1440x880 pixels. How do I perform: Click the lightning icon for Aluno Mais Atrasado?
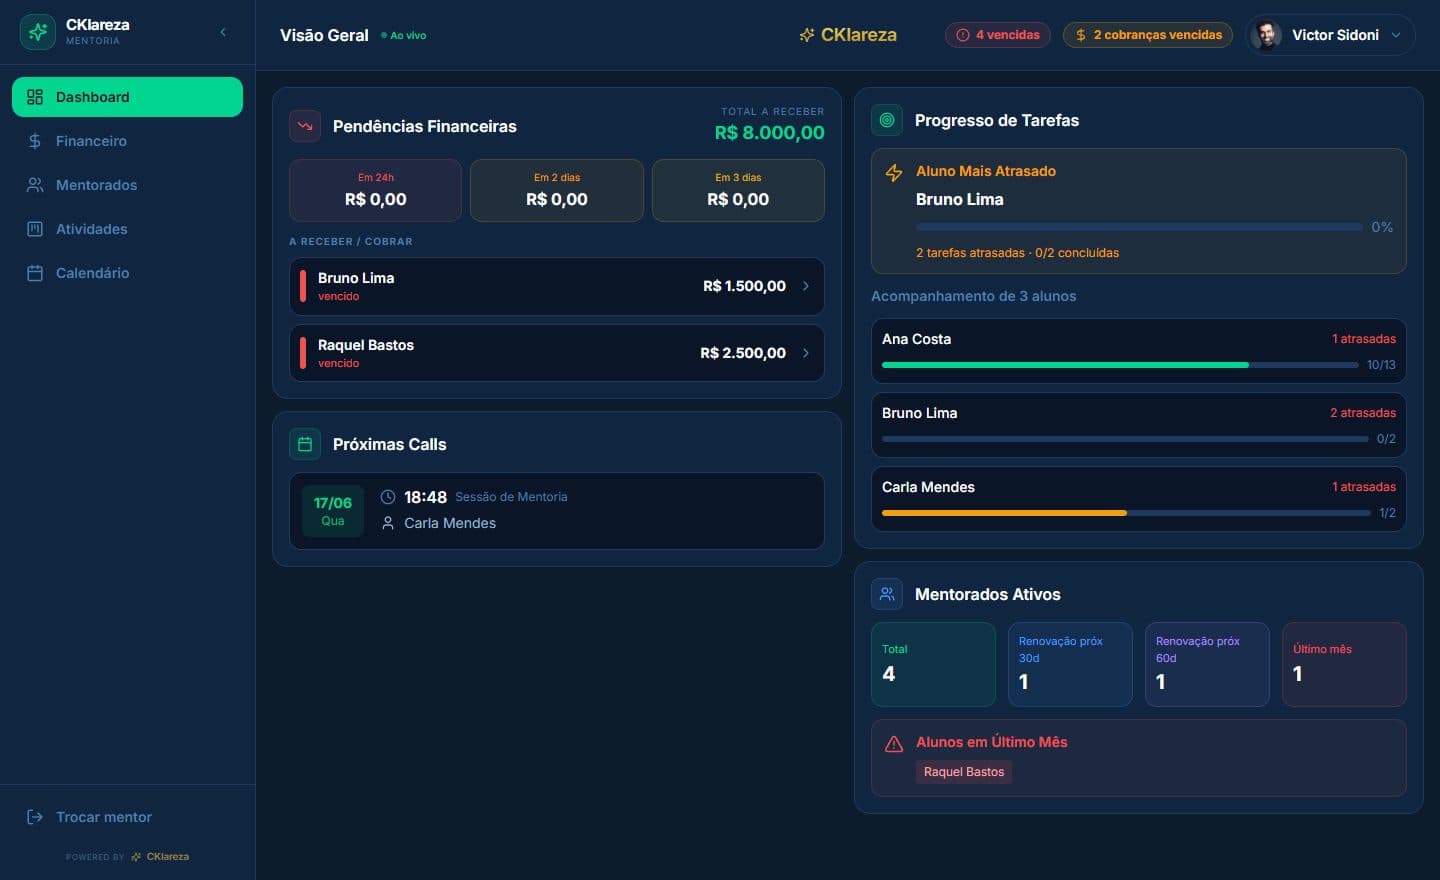click(x=894, y=173)
